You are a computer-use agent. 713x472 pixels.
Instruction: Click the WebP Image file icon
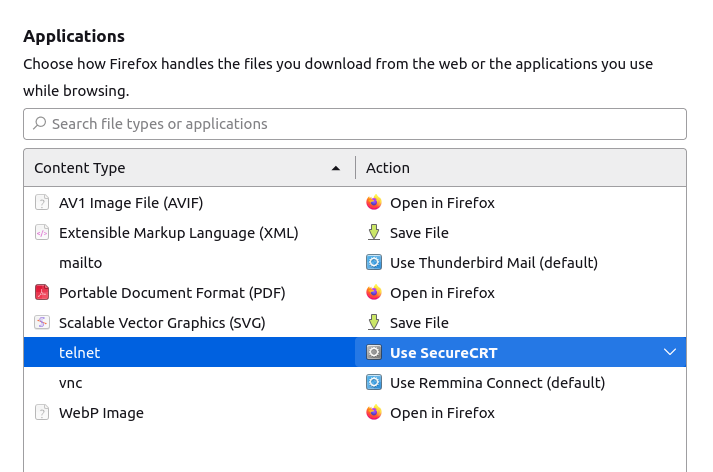click(42, 413)
